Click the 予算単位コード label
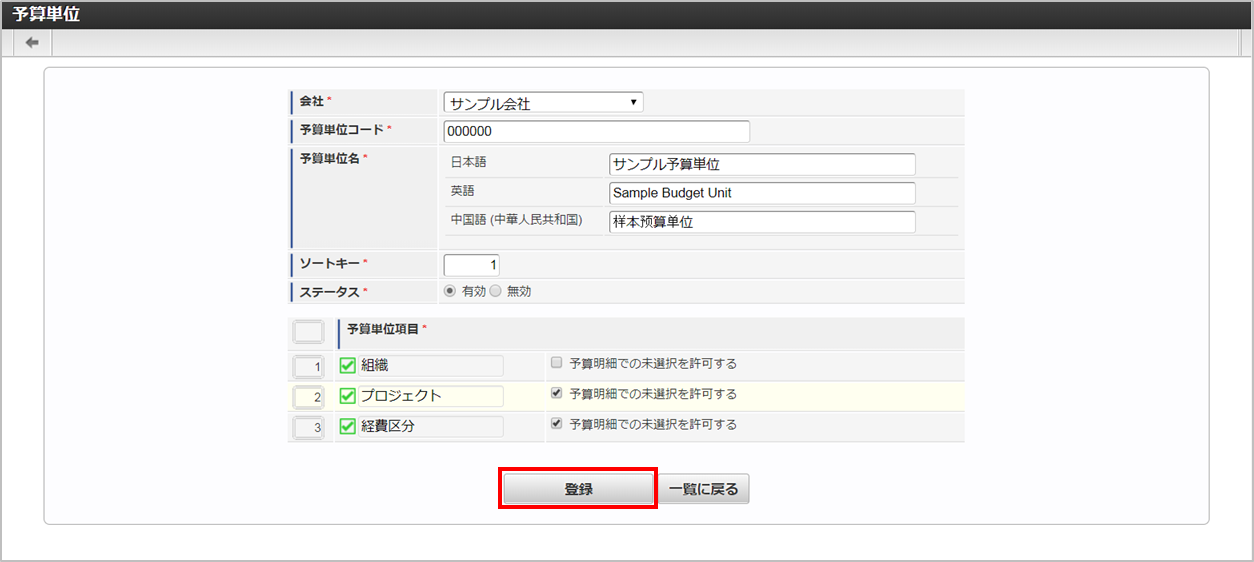 click(x=342, y=130)
